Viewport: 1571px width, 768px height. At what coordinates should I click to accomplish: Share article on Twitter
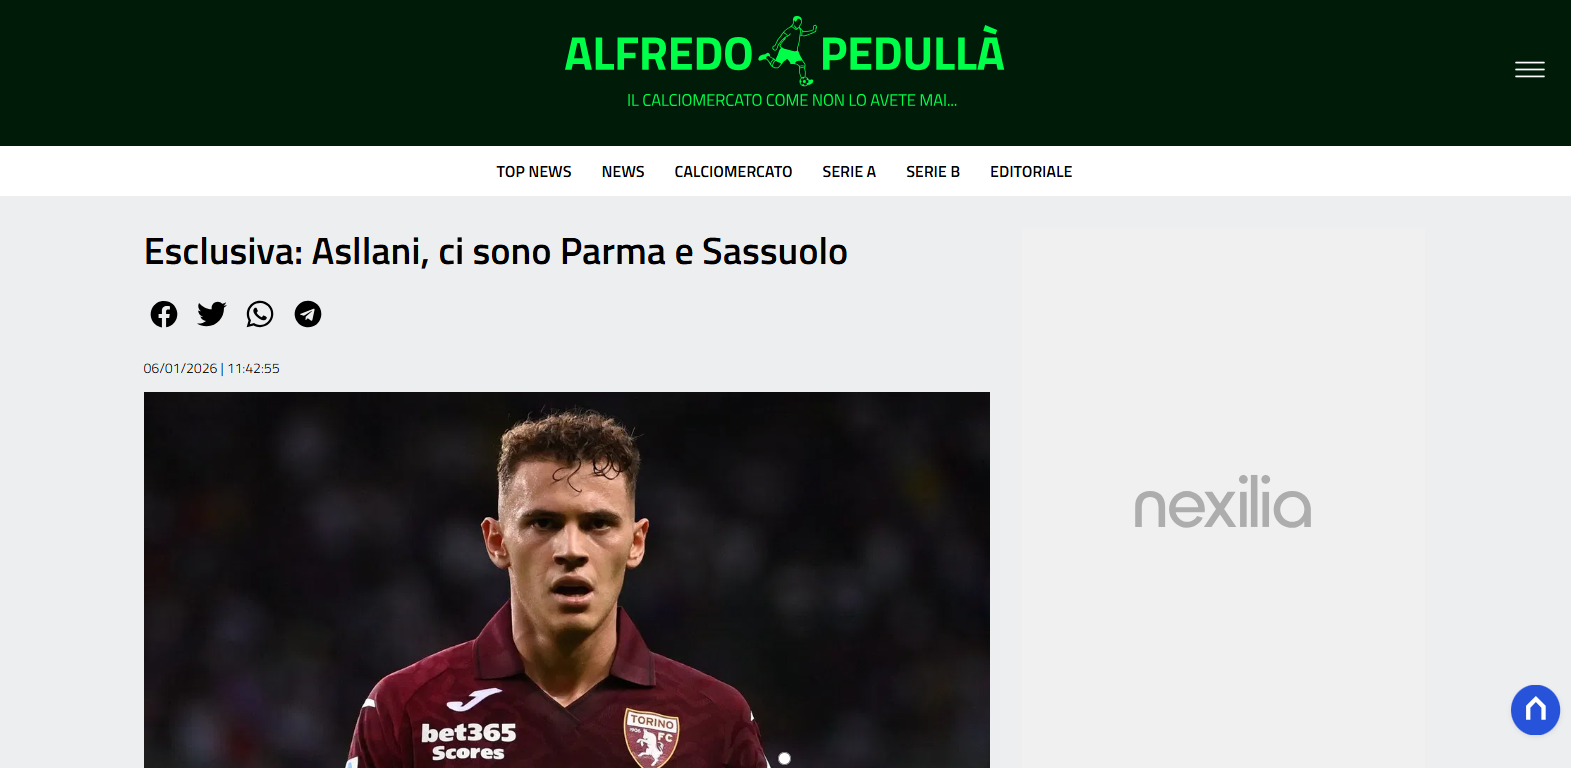[x=212, y=314]
